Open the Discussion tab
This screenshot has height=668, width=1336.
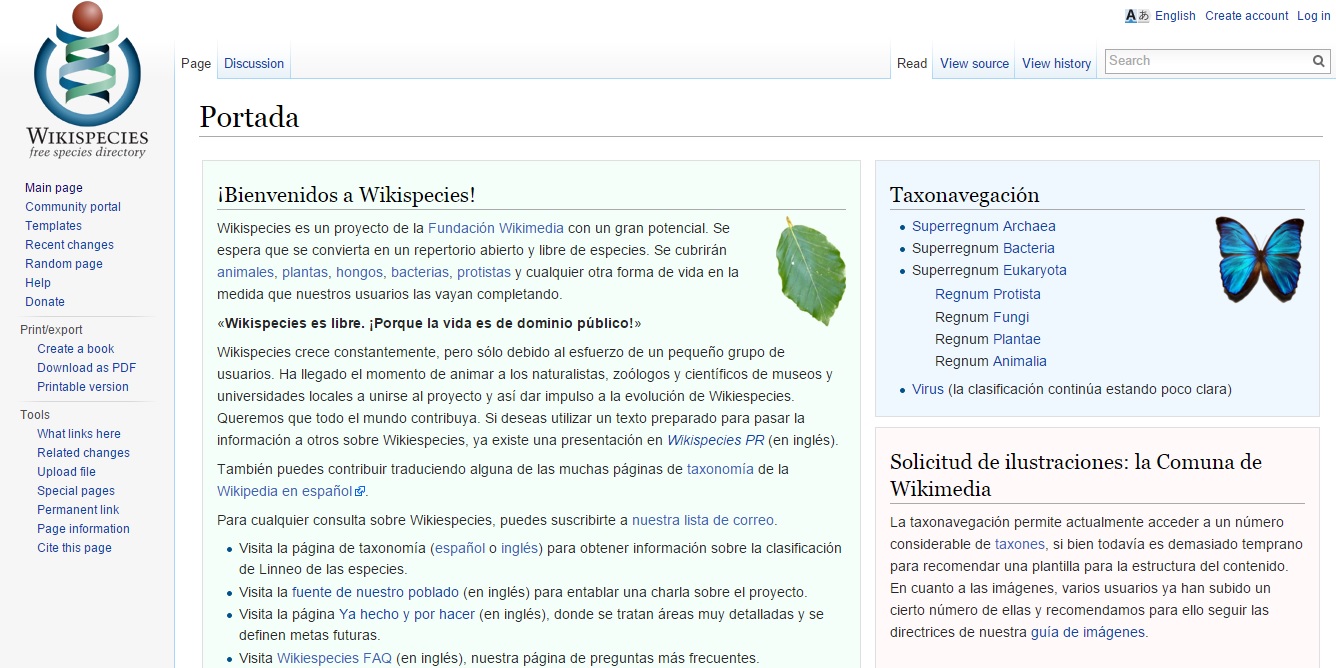click(254, 63)
